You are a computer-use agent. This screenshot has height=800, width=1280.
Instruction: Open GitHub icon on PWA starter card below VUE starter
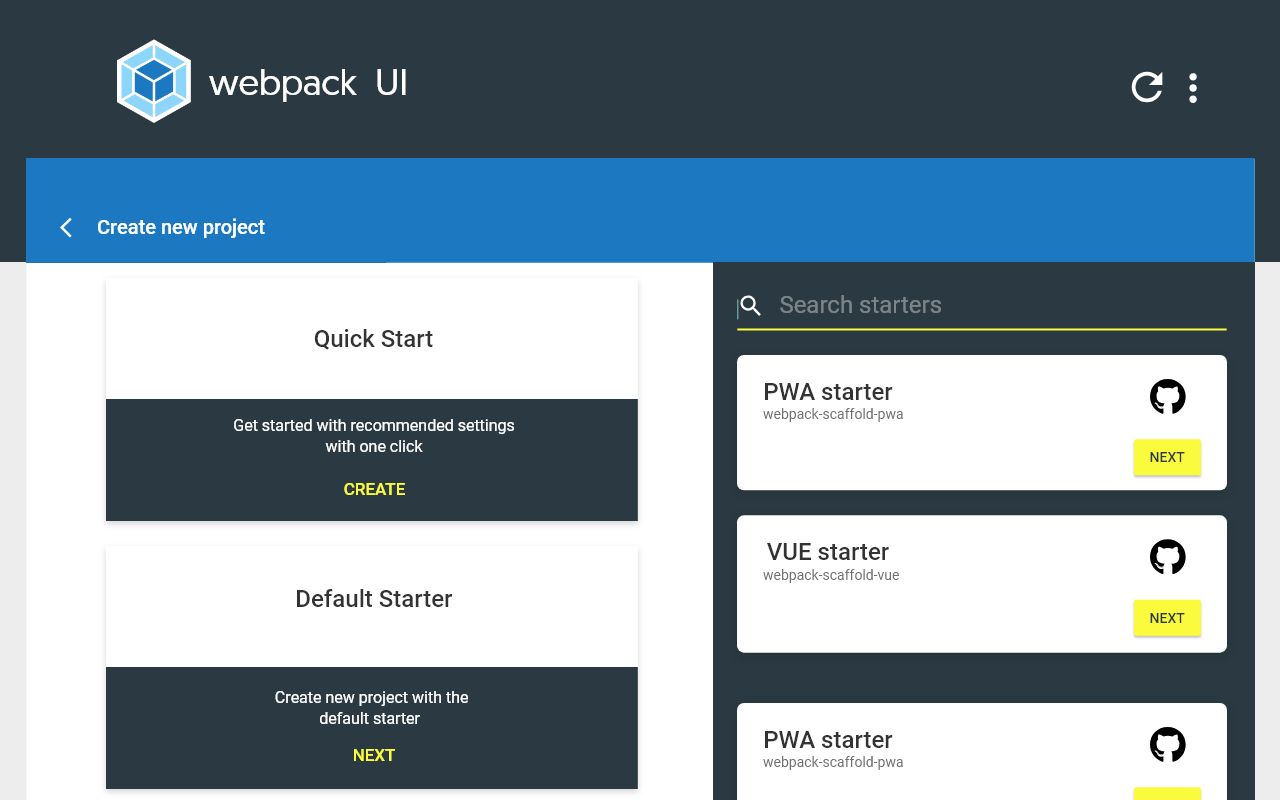[1168, 745]
